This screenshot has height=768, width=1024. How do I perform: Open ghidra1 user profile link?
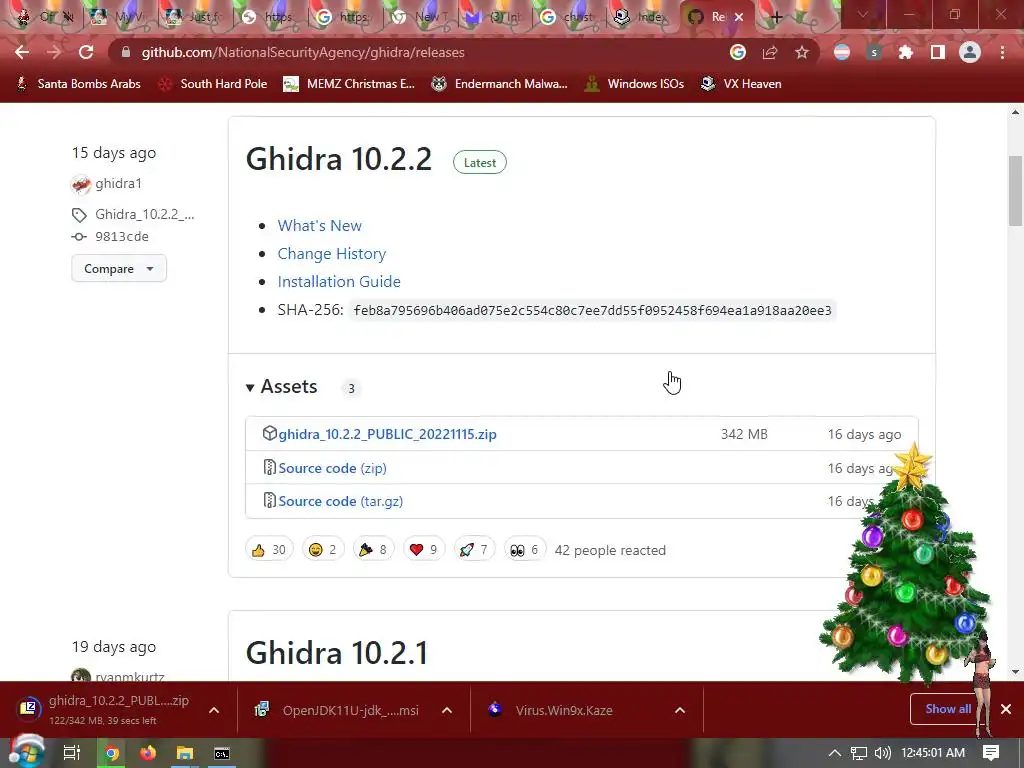pyautogui.click(x=118, y=184)
